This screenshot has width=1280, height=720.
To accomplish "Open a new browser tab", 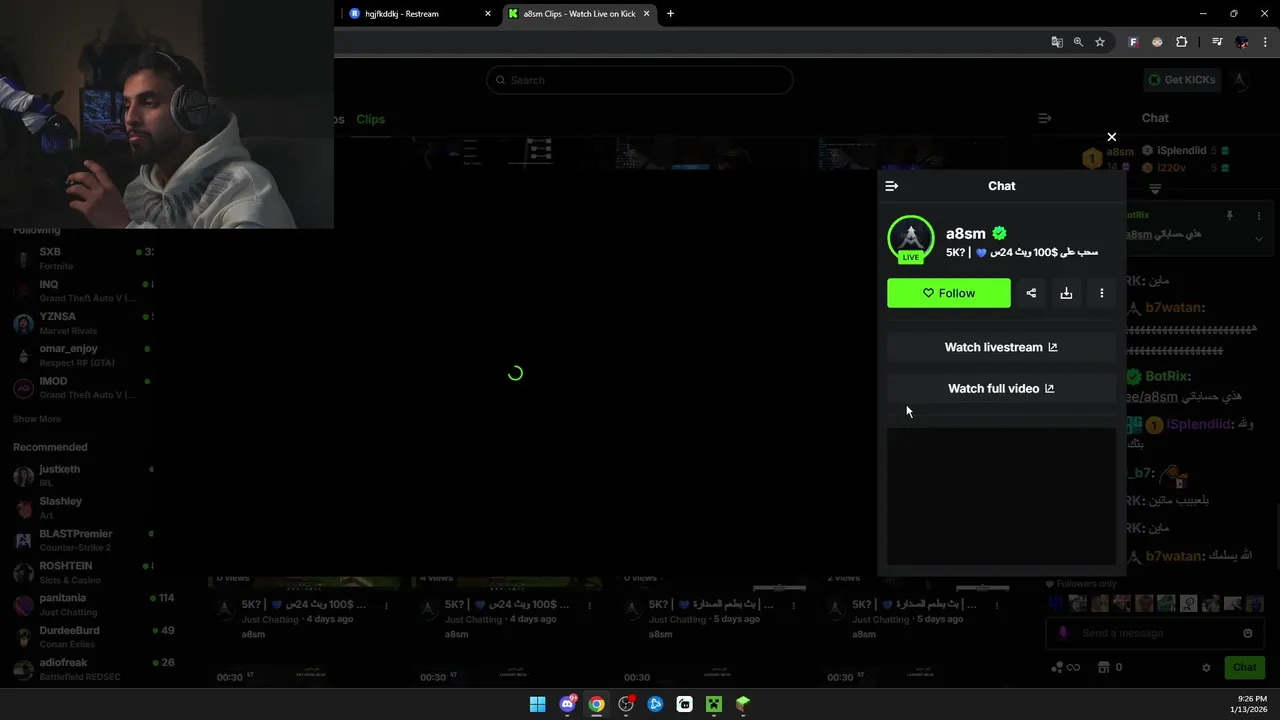I will click(670, 14).
